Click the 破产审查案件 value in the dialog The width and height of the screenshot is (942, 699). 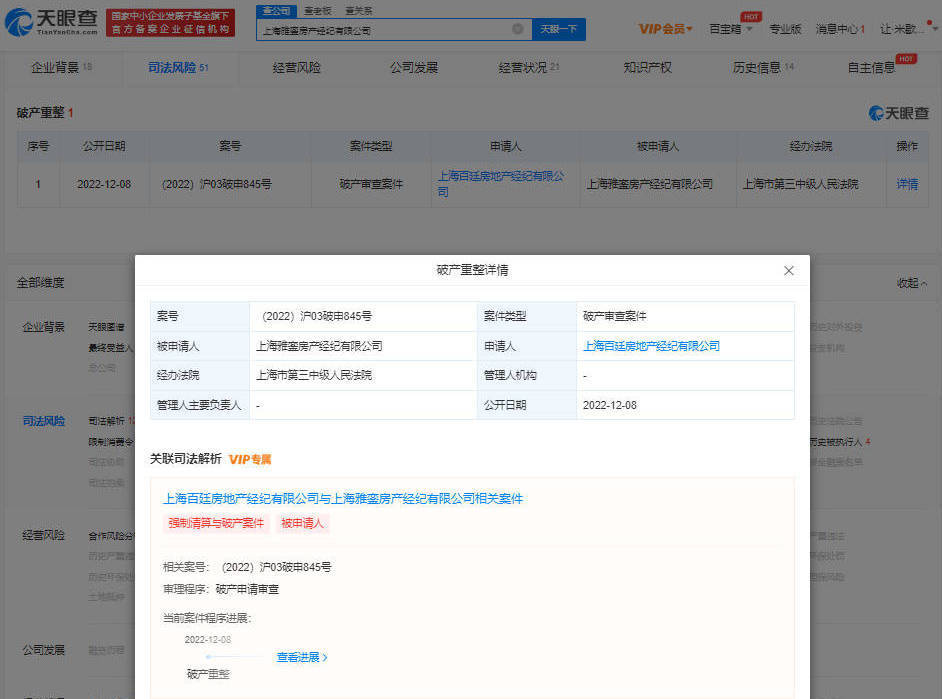[615, 316]
